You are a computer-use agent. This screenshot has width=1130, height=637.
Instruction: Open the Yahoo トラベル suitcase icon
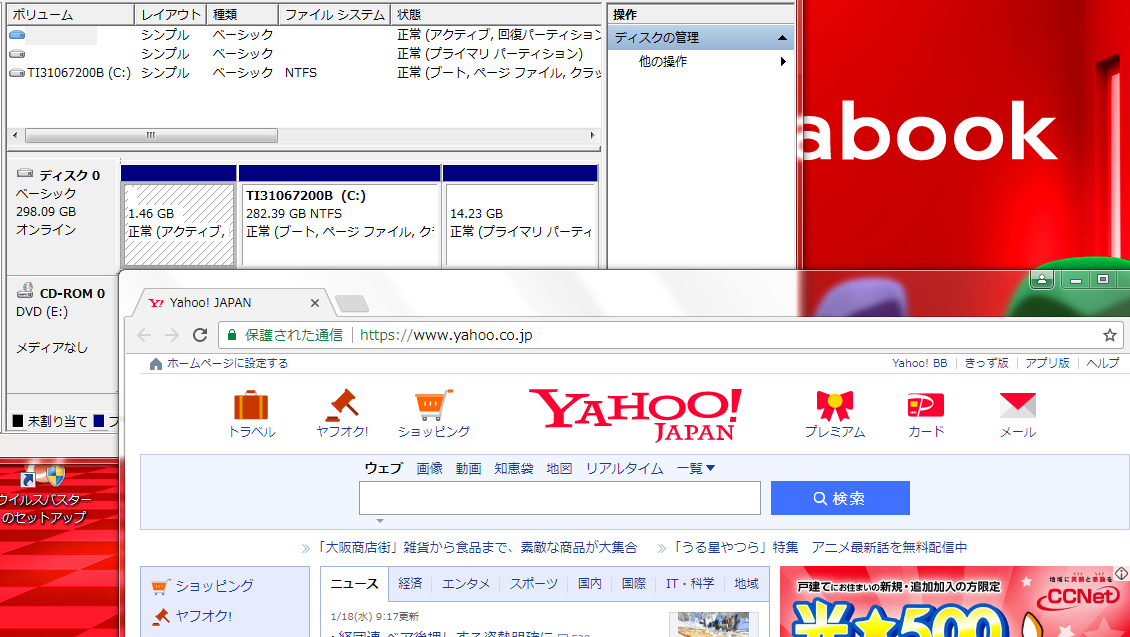point(251,405)
